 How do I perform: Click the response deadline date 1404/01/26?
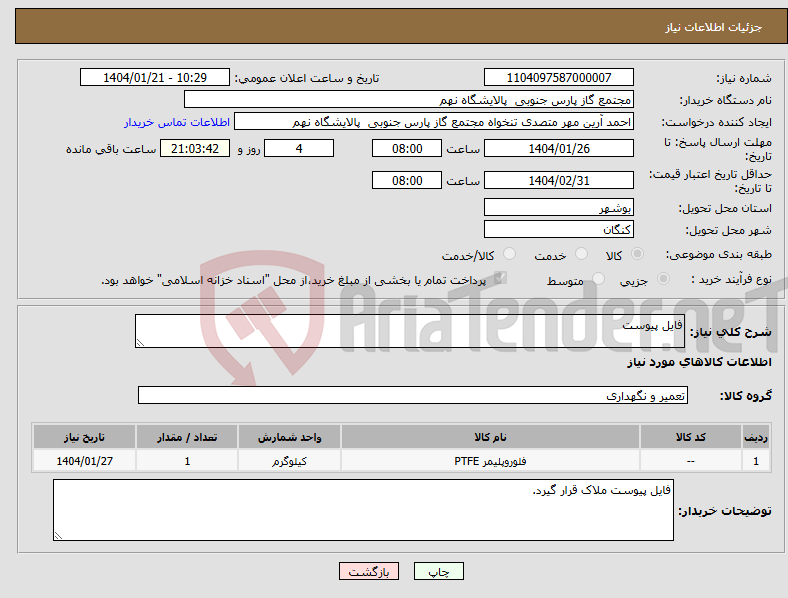click(558, 148)
